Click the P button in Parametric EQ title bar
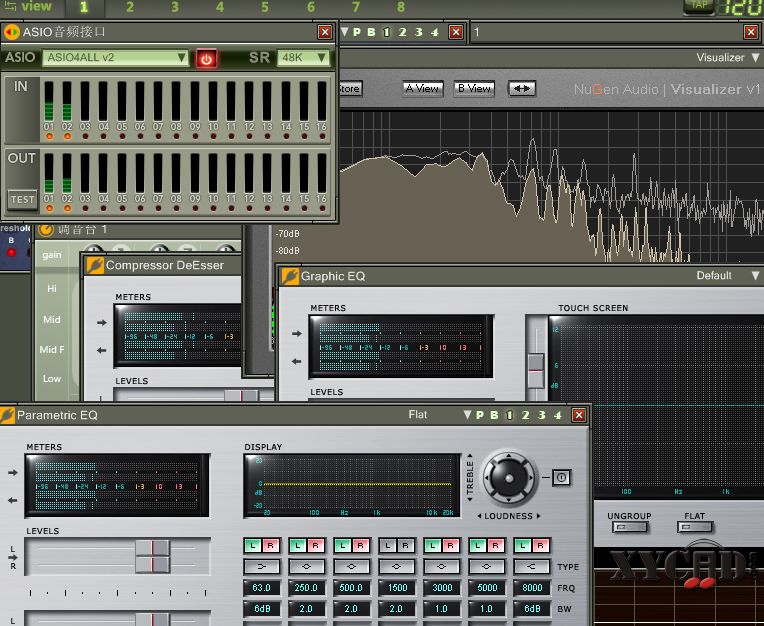Viewport: 764px width, 626px height. click(x=479, y=416)
